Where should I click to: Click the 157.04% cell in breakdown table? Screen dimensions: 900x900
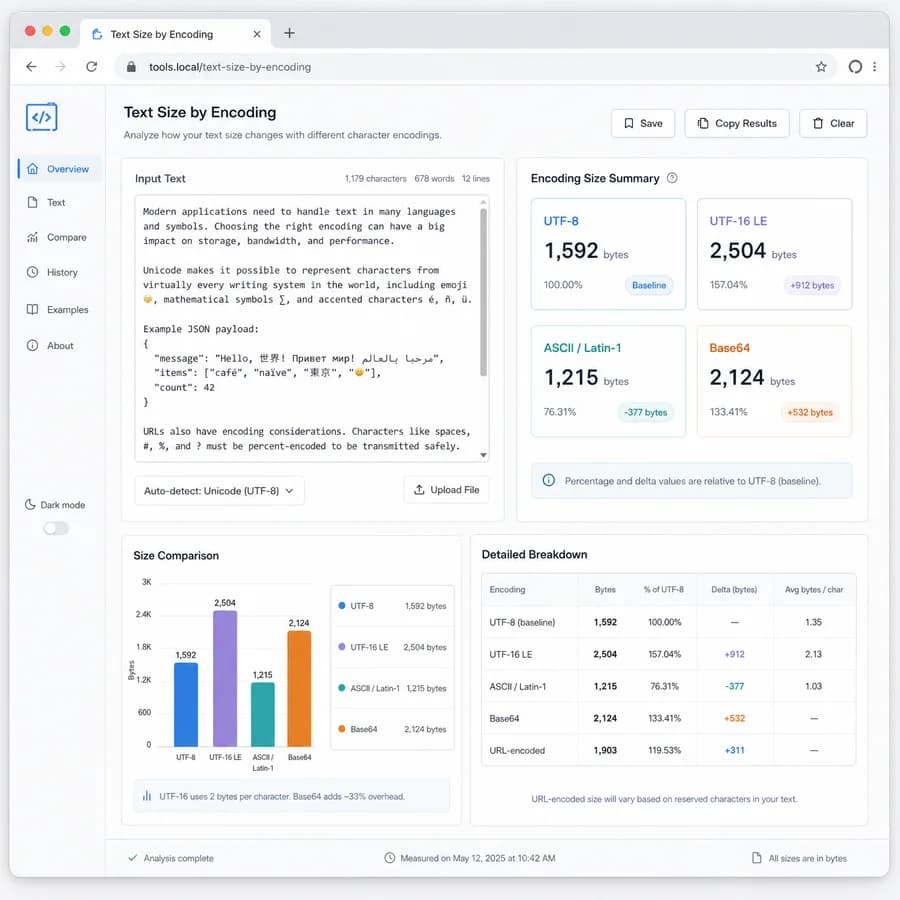[665, 654]
